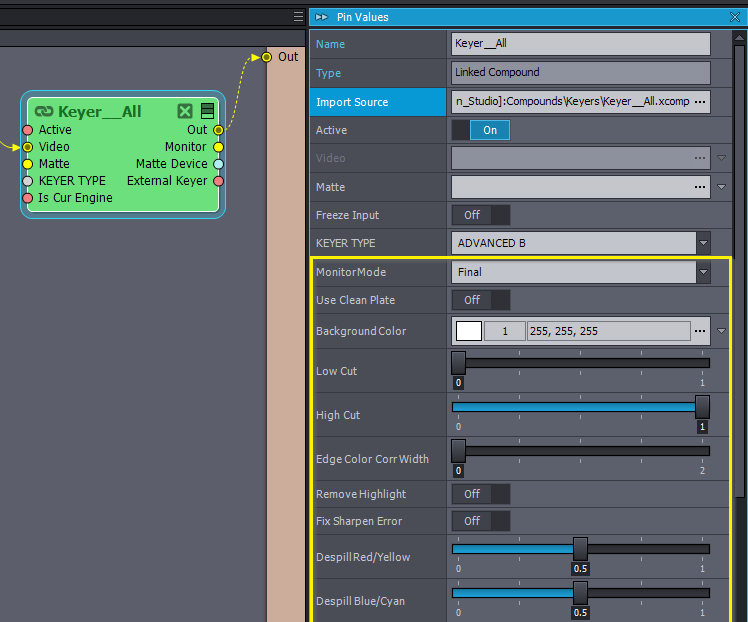This screenshot has height=622, width=748.
Task: Click the Monitor output pin on the node
Action: coord(218,147)
